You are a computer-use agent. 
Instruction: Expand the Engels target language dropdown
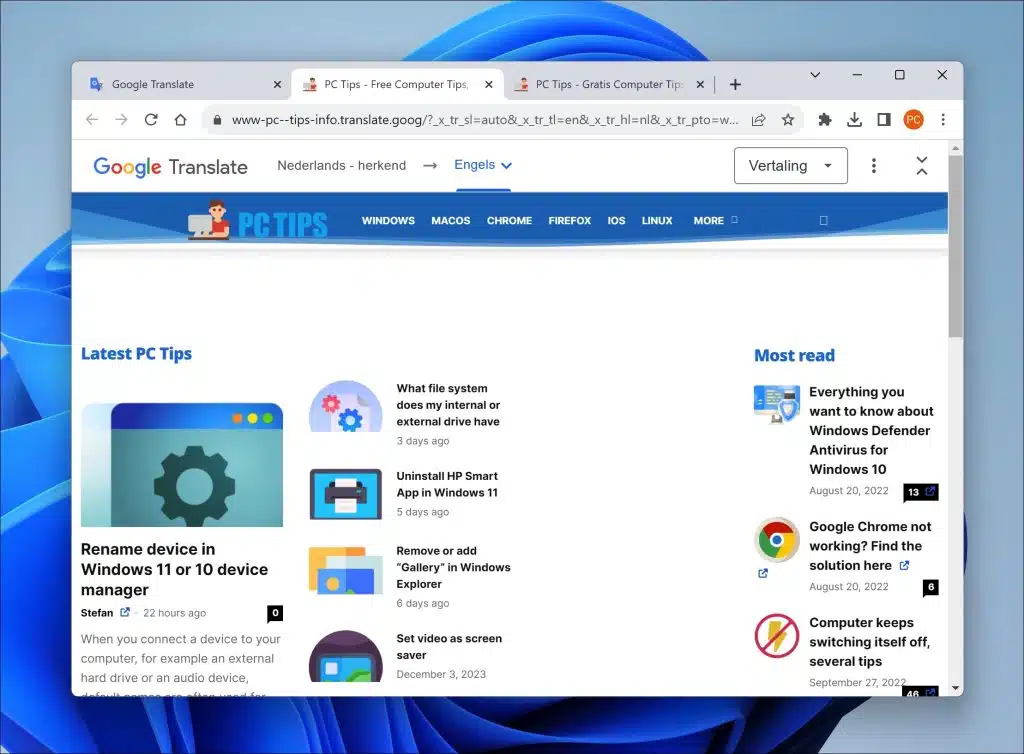[x=483, y=165]
